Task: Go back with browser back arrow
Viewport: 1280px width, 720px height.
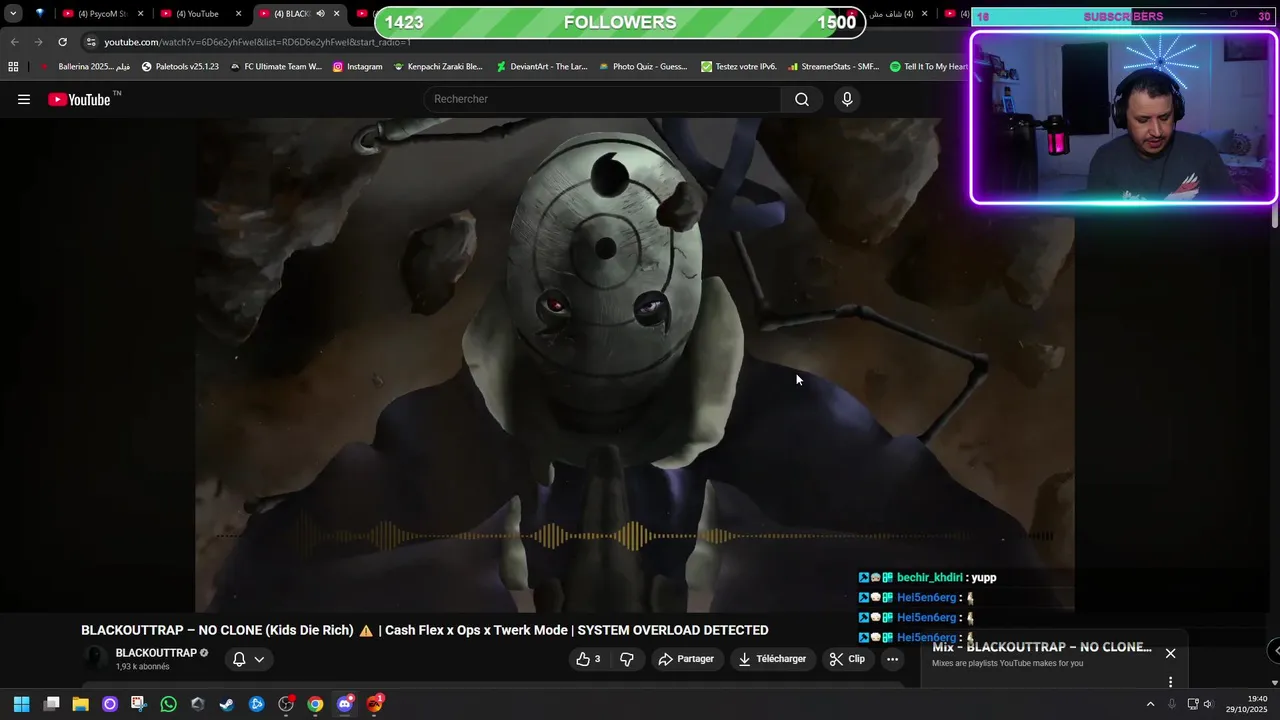Action: click(14, 42)
